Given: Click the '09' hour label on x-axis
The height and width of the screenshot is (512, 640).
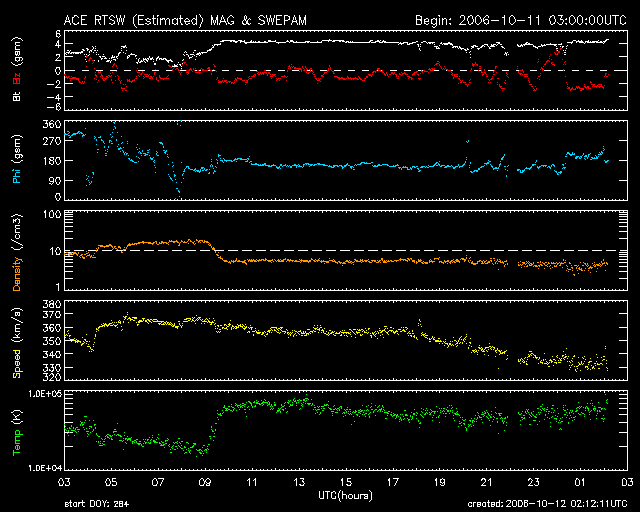Looking at the screenshot, I should click(x=205, y=482).
